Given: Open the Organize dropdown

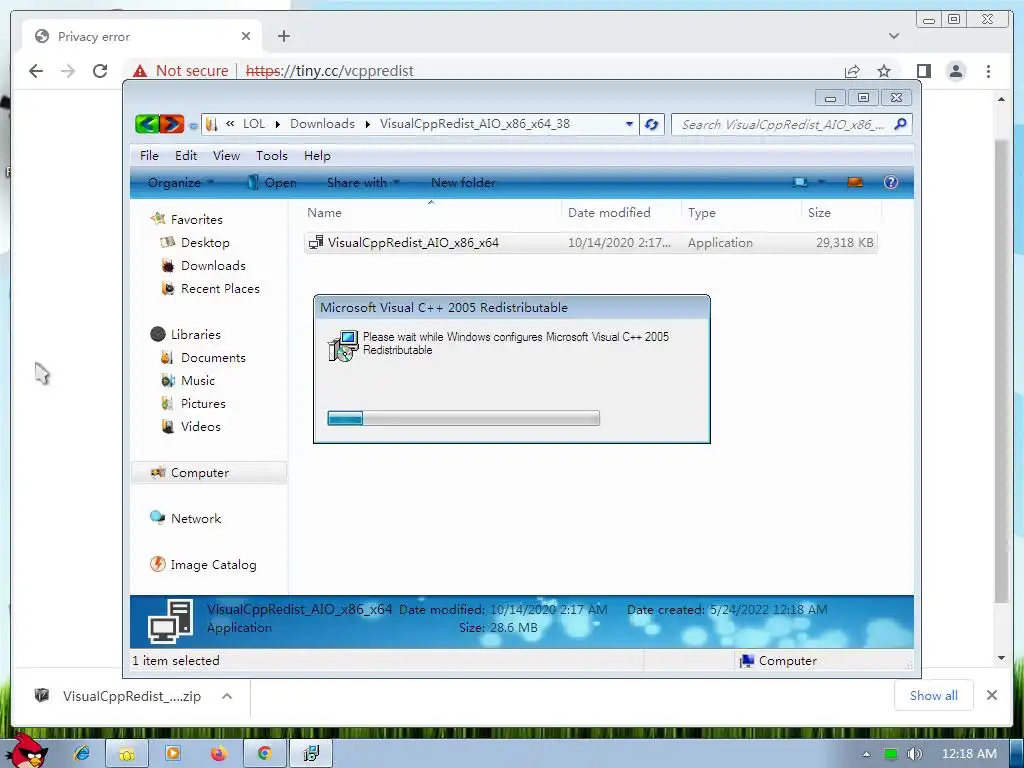Looking at the screenshot, I should tap(181, 183).
